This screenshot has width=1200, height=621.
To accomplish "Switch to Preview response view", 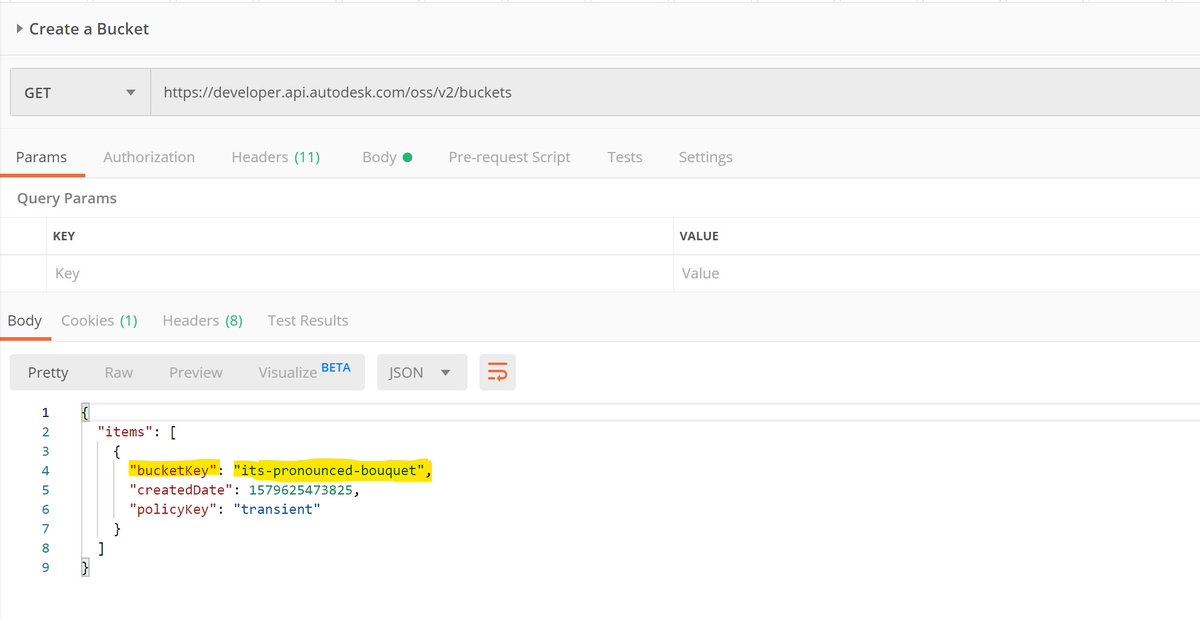I will [195, 372].
